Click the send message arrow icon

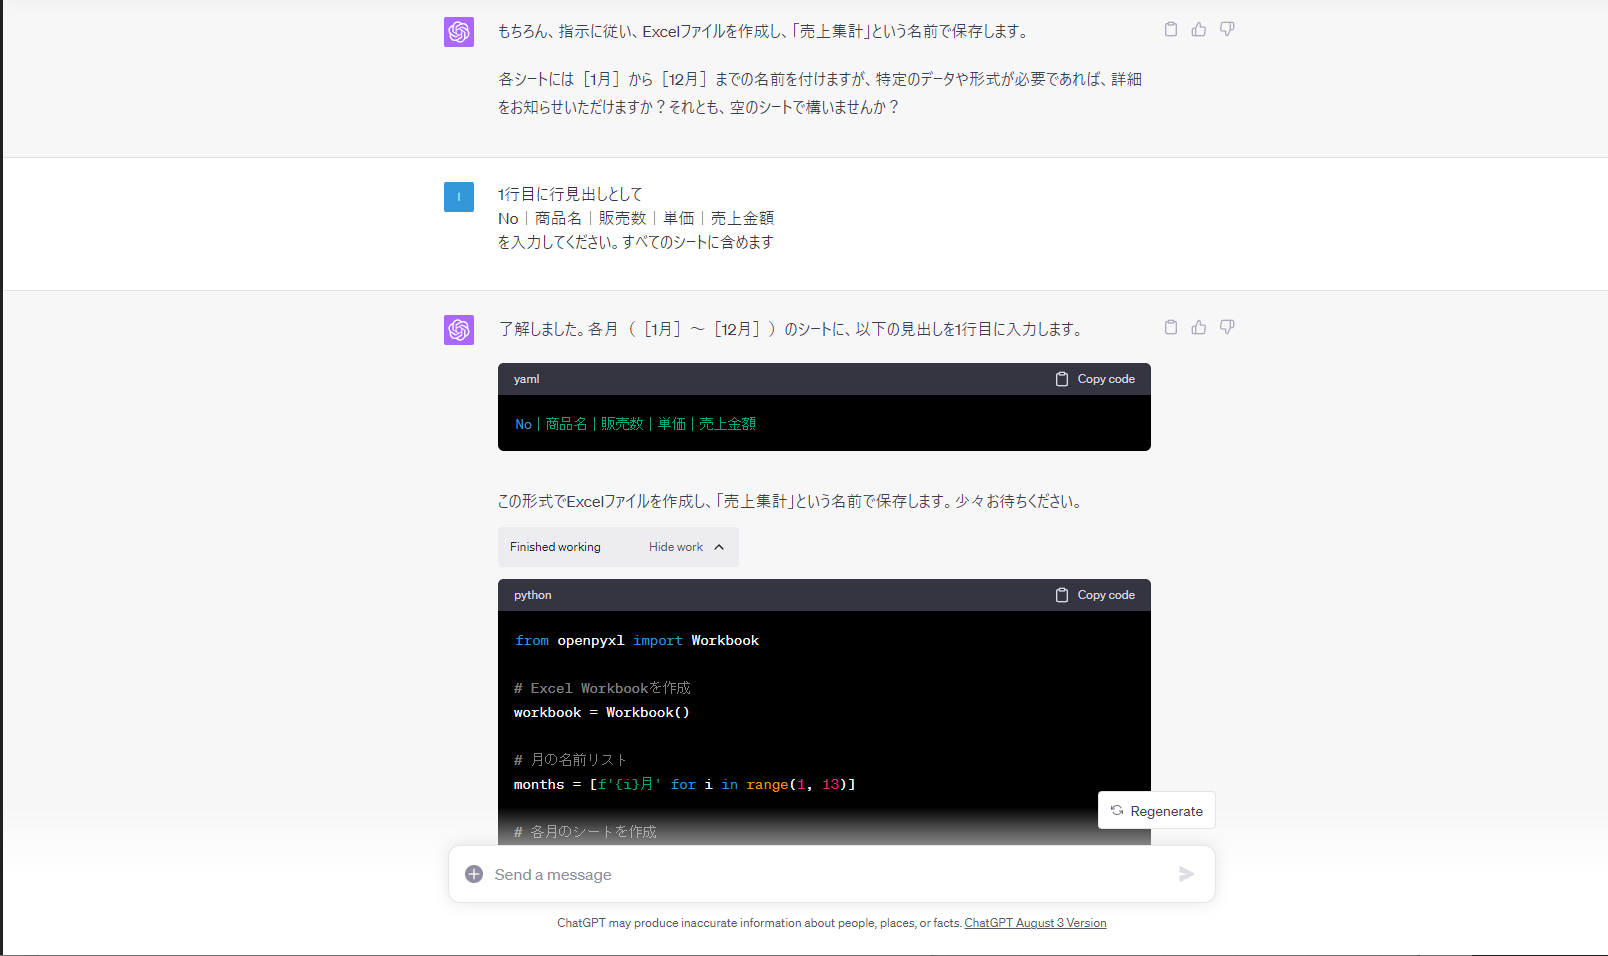[1187, 874]
